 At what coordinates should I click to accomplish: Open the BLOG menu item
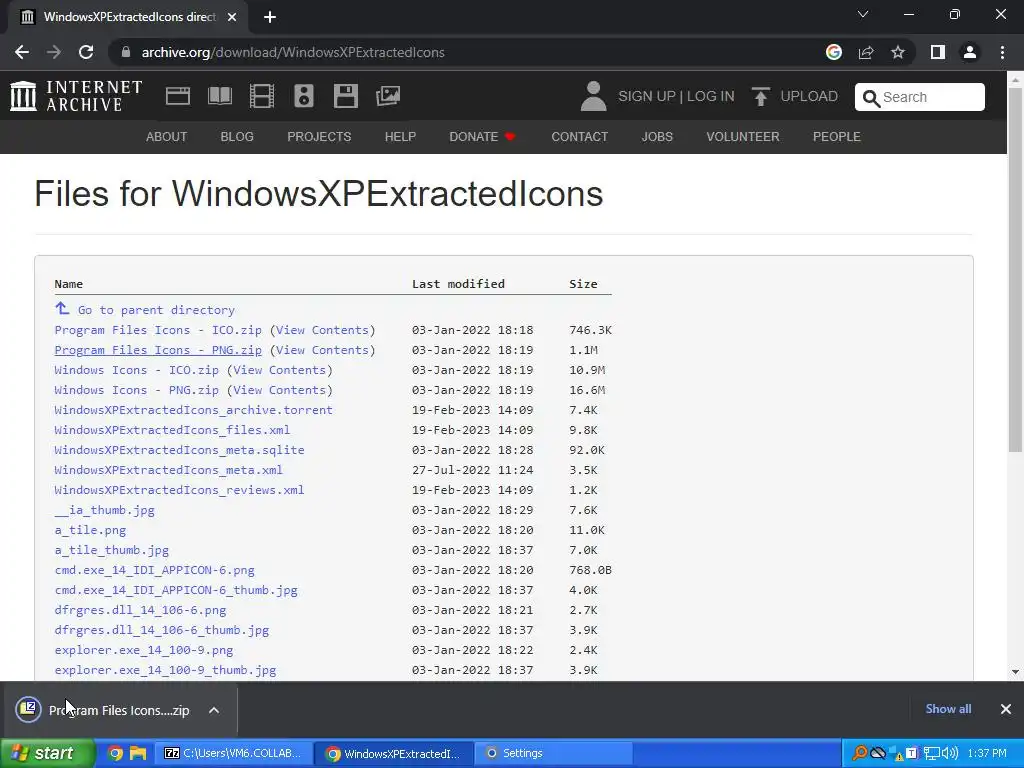pos(237,136)
